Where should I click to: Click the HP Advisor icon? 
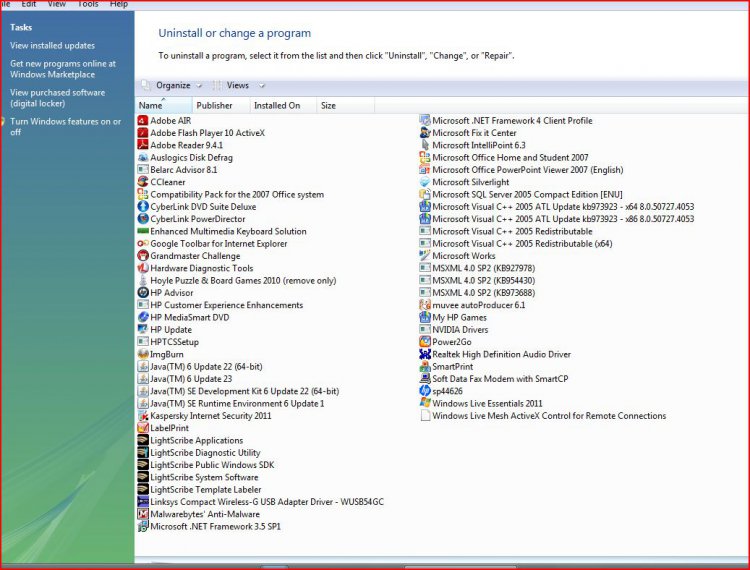(x=143, y=293)
